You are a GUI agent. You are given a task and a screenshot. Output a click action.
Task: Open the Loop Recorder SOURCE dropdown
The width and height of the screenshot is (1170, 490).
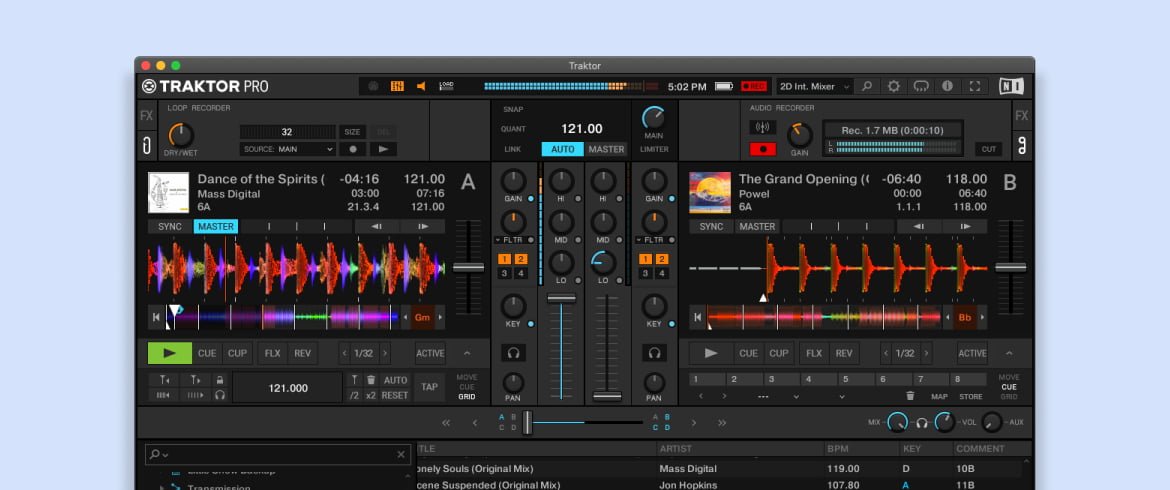[287, 149]
